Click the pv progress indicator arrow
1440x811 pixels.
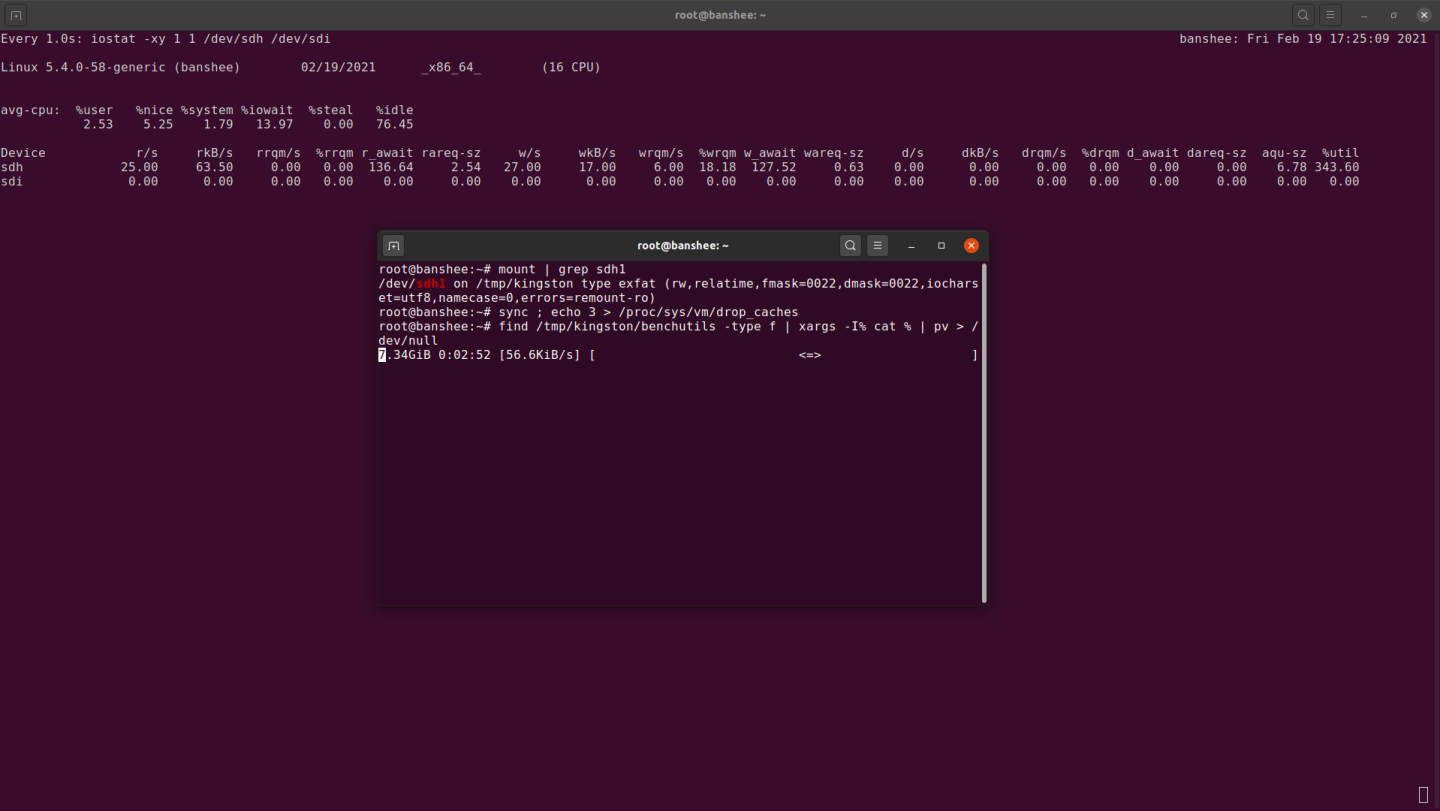(x=809, y=355)
